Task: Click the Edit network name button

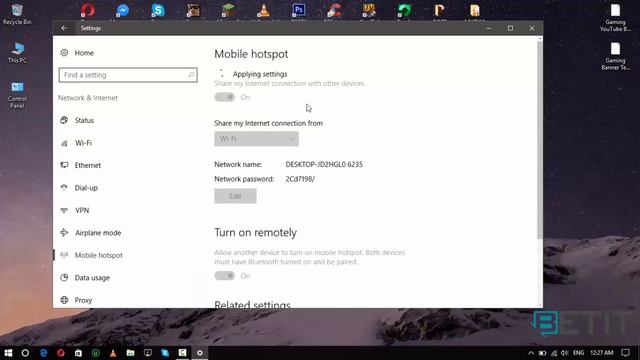Action: (x=235, y=196)
